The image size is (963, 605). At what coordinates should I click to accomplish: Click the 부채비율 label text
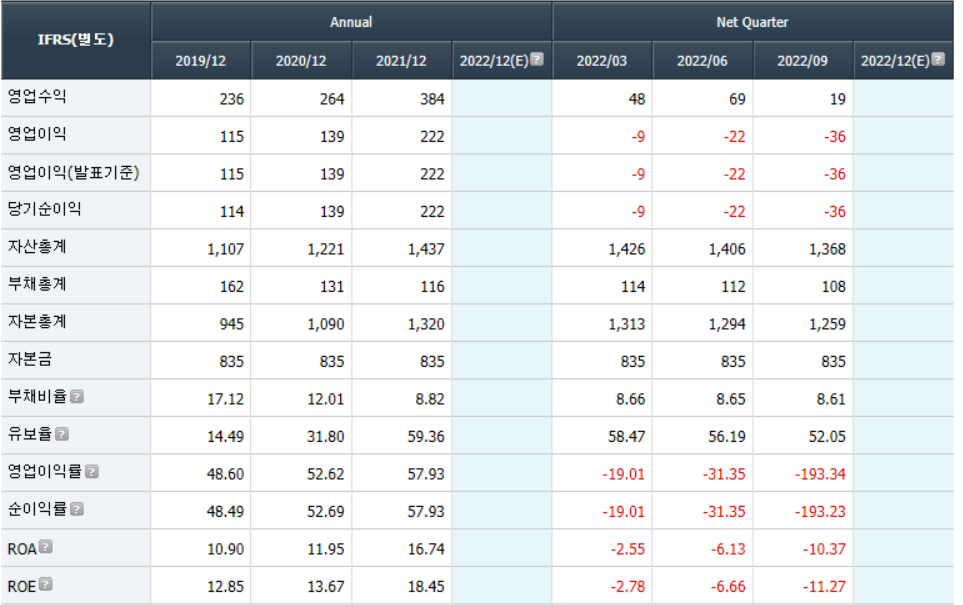(37, 396)
